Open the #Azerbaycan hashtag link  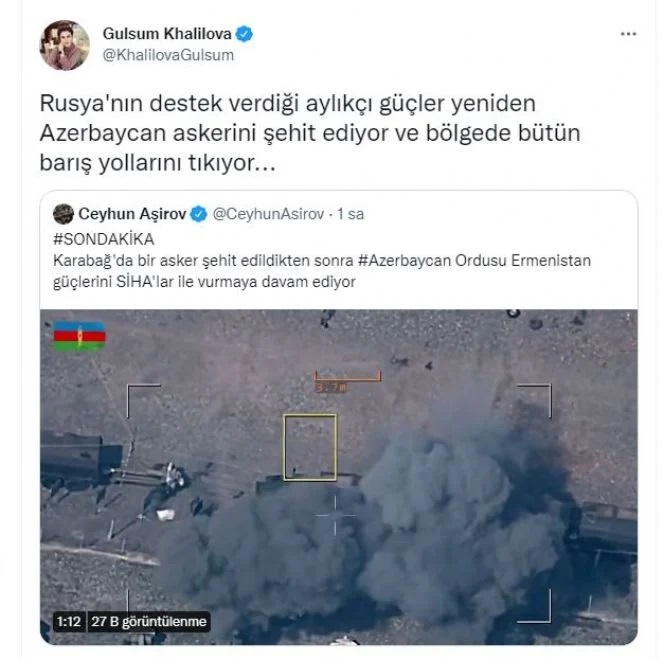point(404,260)
